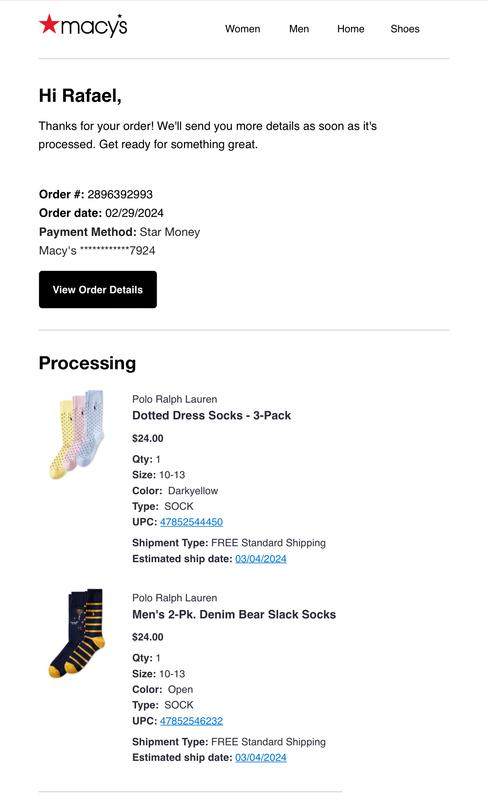Open the dotted dress socks product image
Screen dimensions: 488x800
pos(77,434)
